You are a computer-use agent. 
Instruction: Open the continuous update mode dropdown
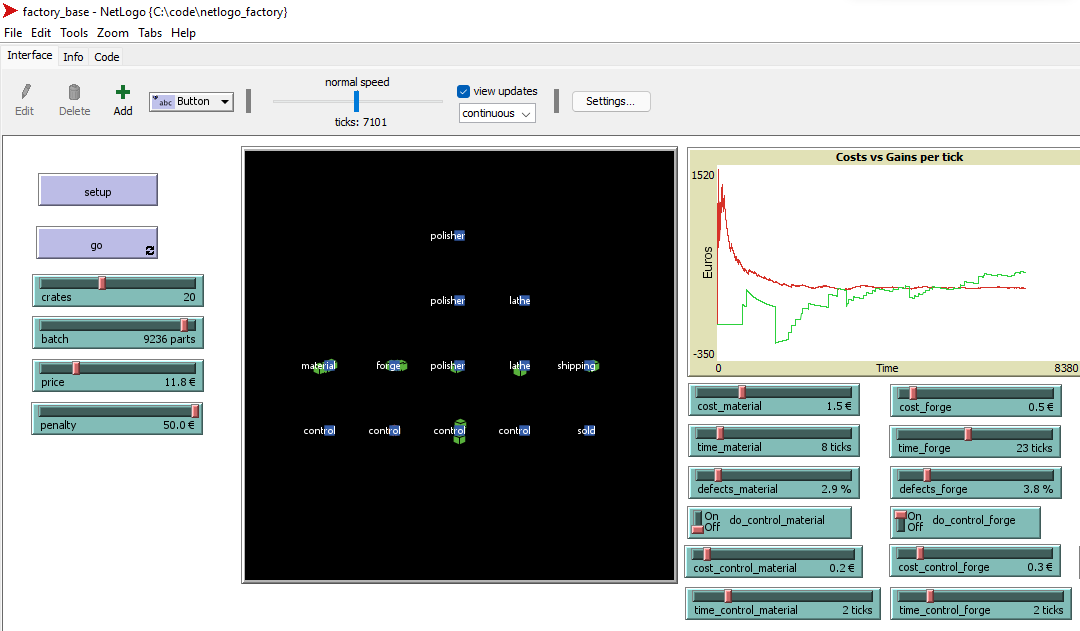coord(497,112)
